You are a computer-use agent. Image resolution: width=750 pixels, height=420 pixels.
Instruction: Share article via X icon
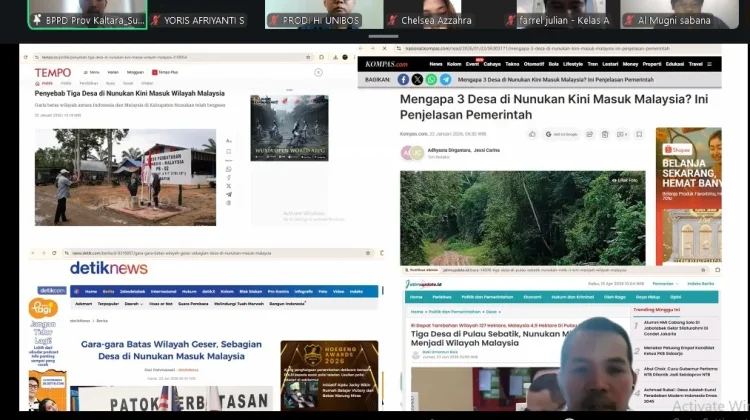417,80
